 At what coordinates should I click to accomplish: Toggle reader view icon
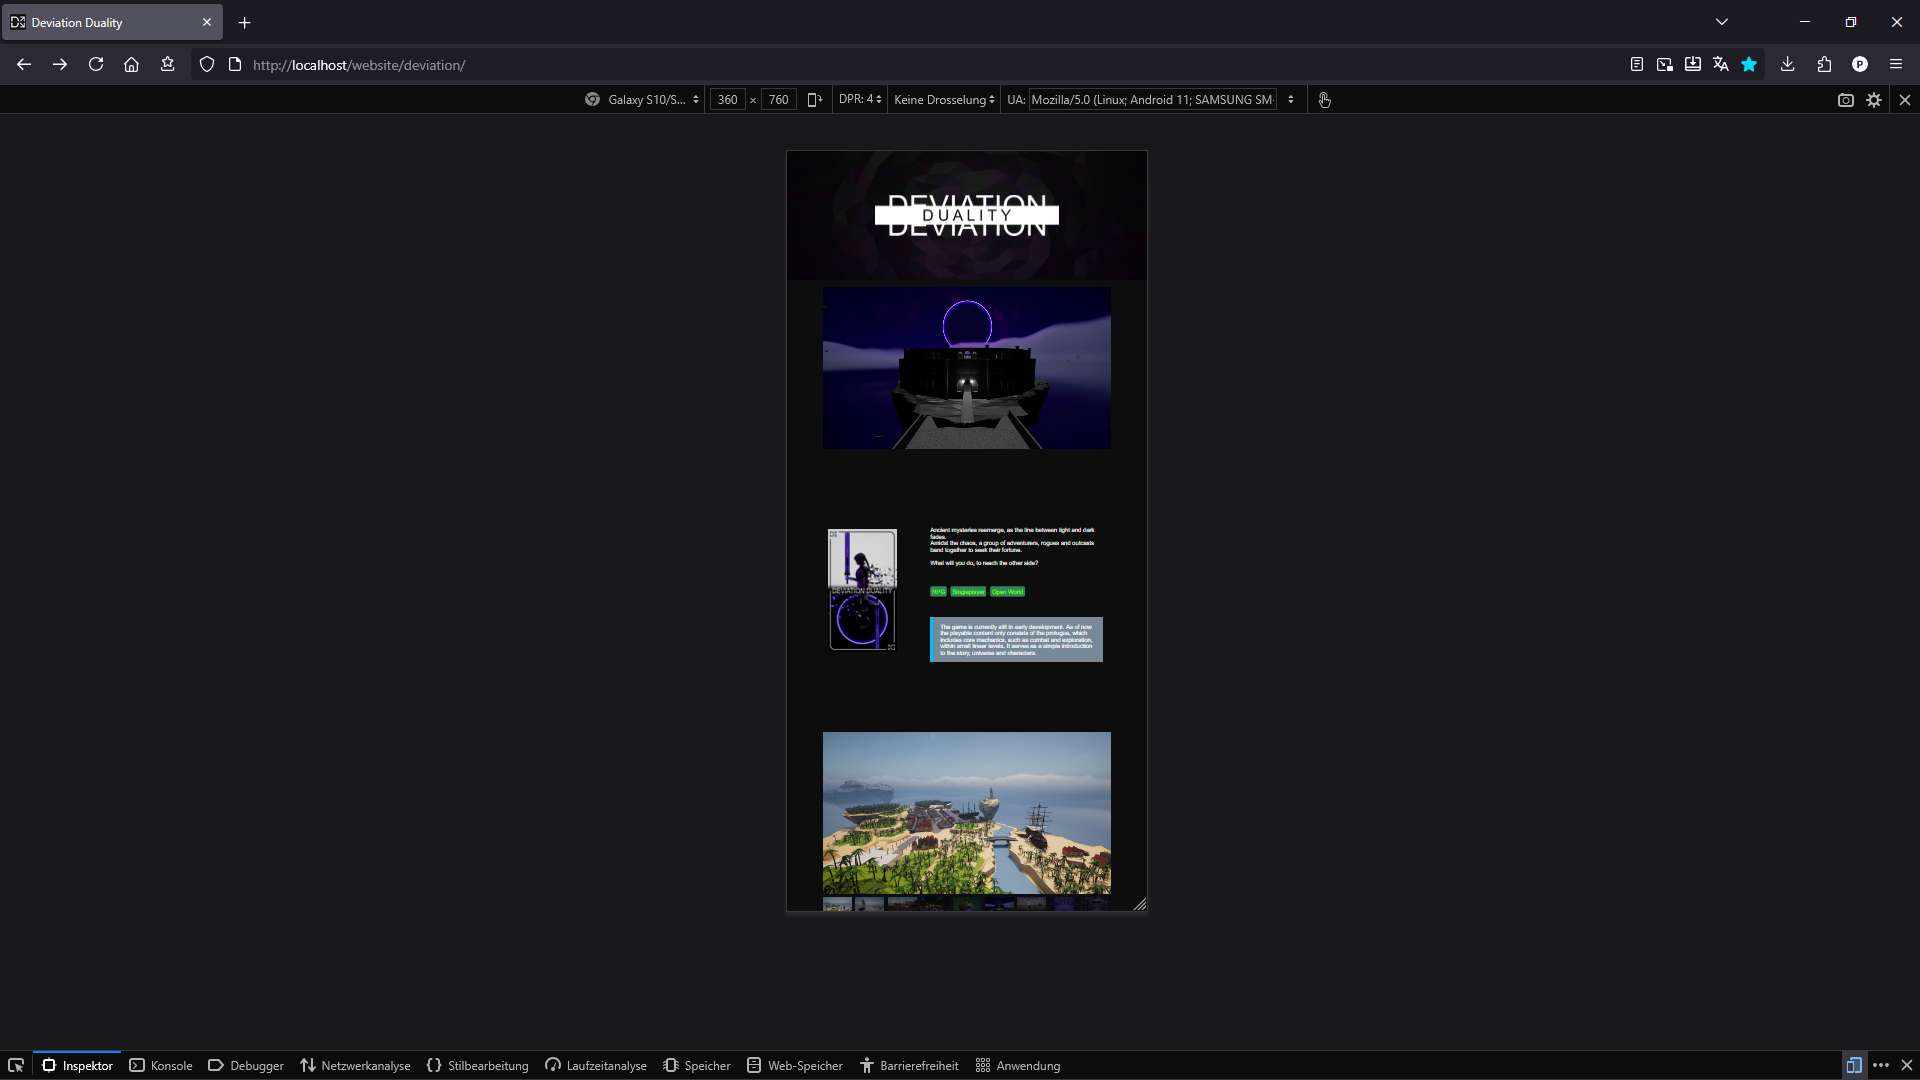click(1637, 65)
